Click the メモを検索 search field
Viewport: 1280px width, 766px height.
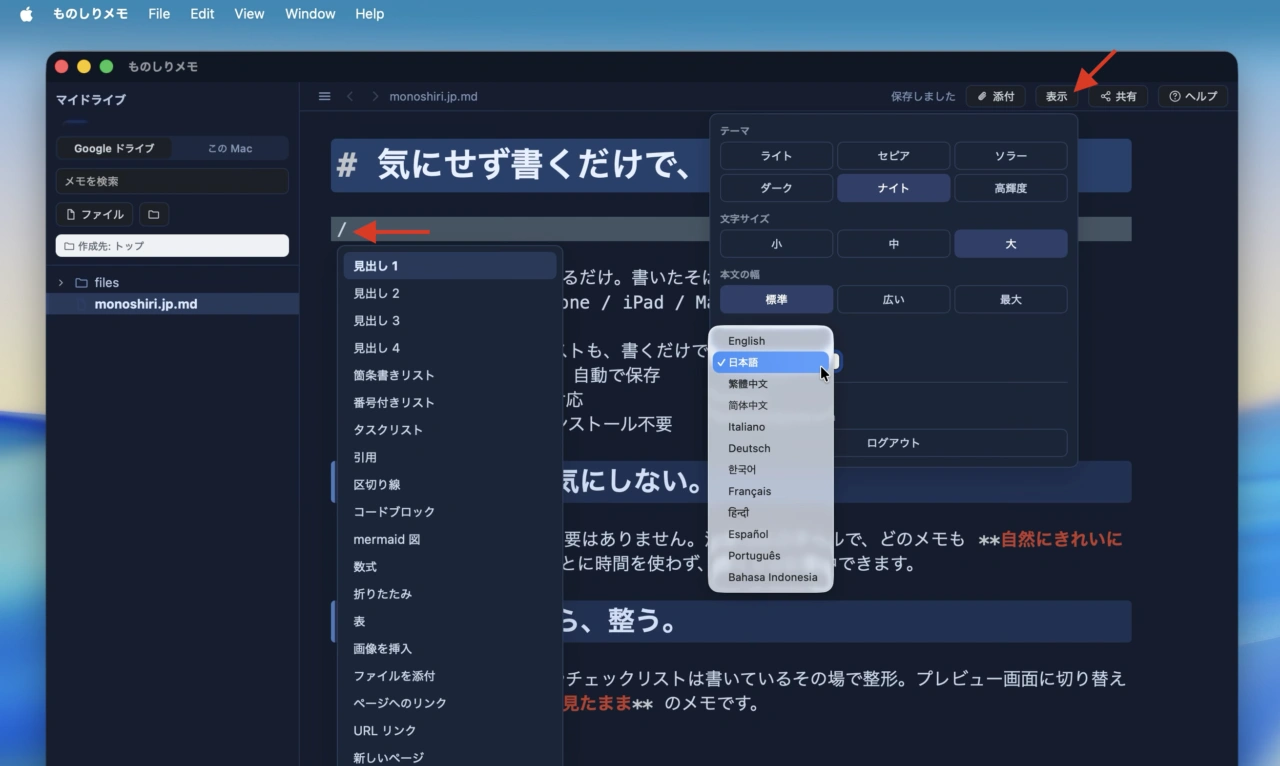172,181
